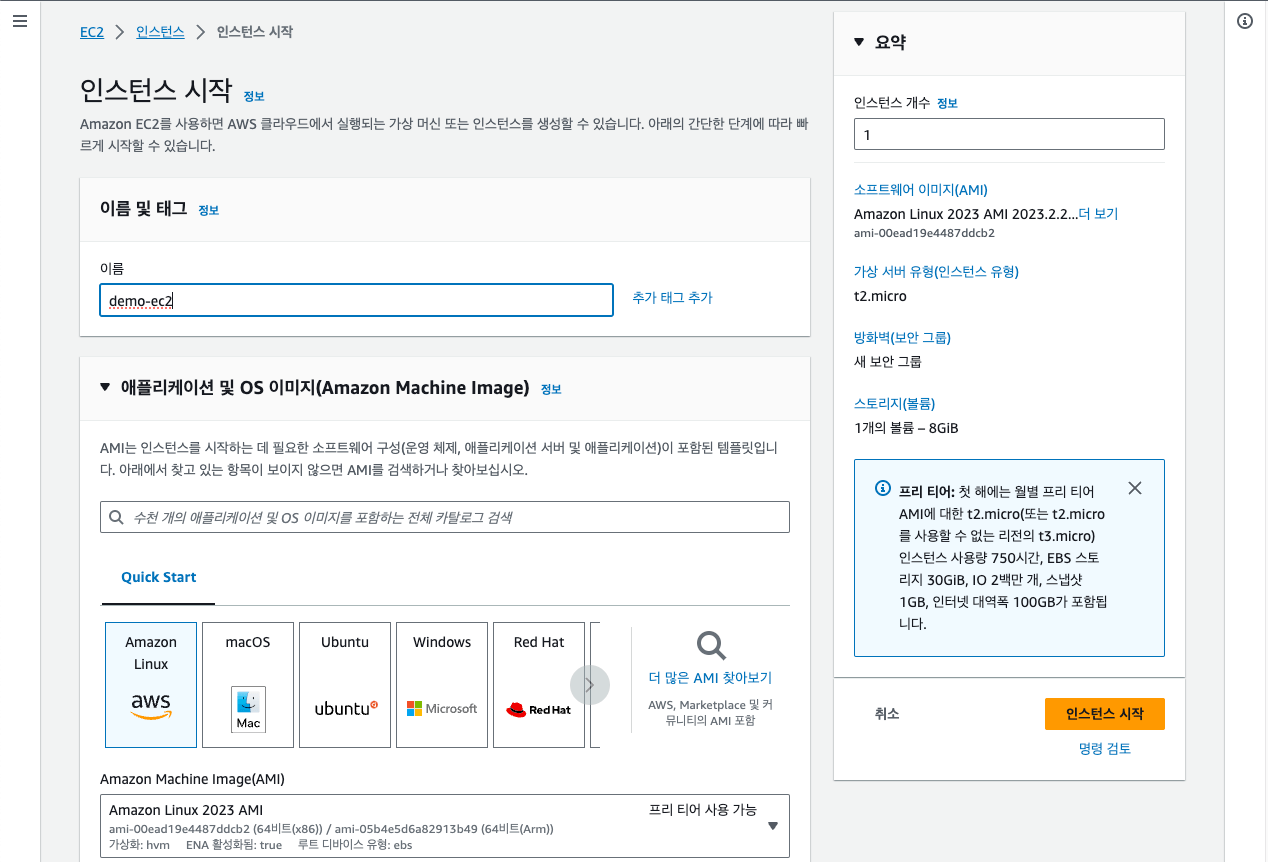
Task: Click 더 보기 link in summary
Action: click(x=1098, y=214)
